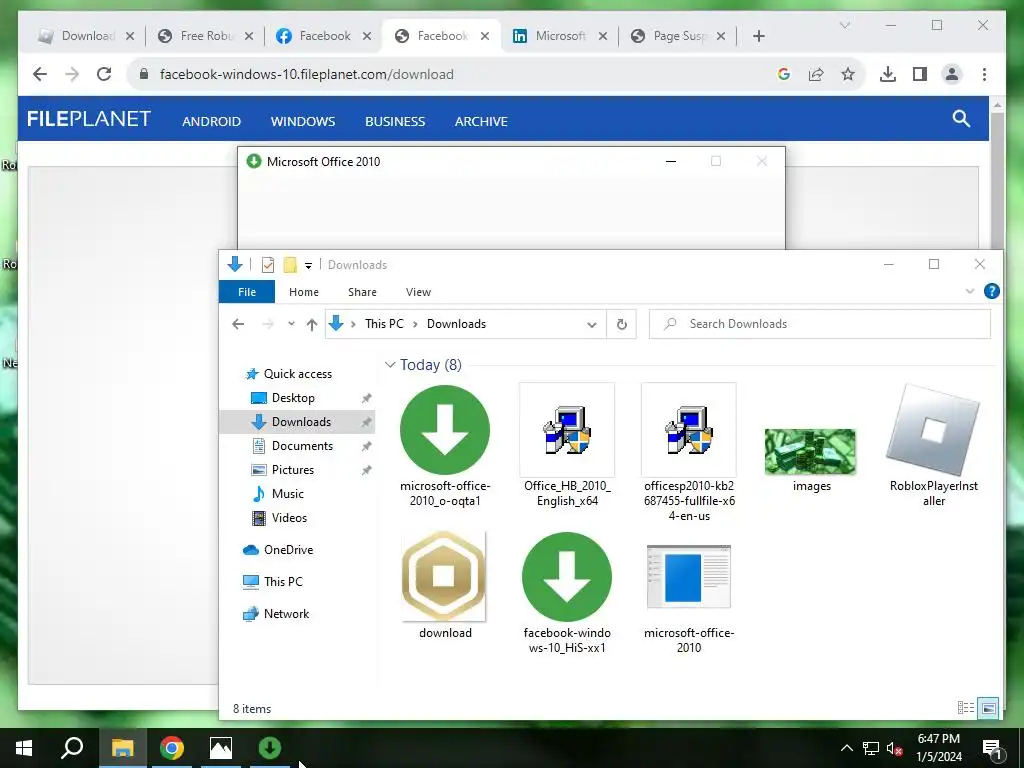
Task: Switch to Microsoft LinkedIn browser tab
Action: click(560, 36)
